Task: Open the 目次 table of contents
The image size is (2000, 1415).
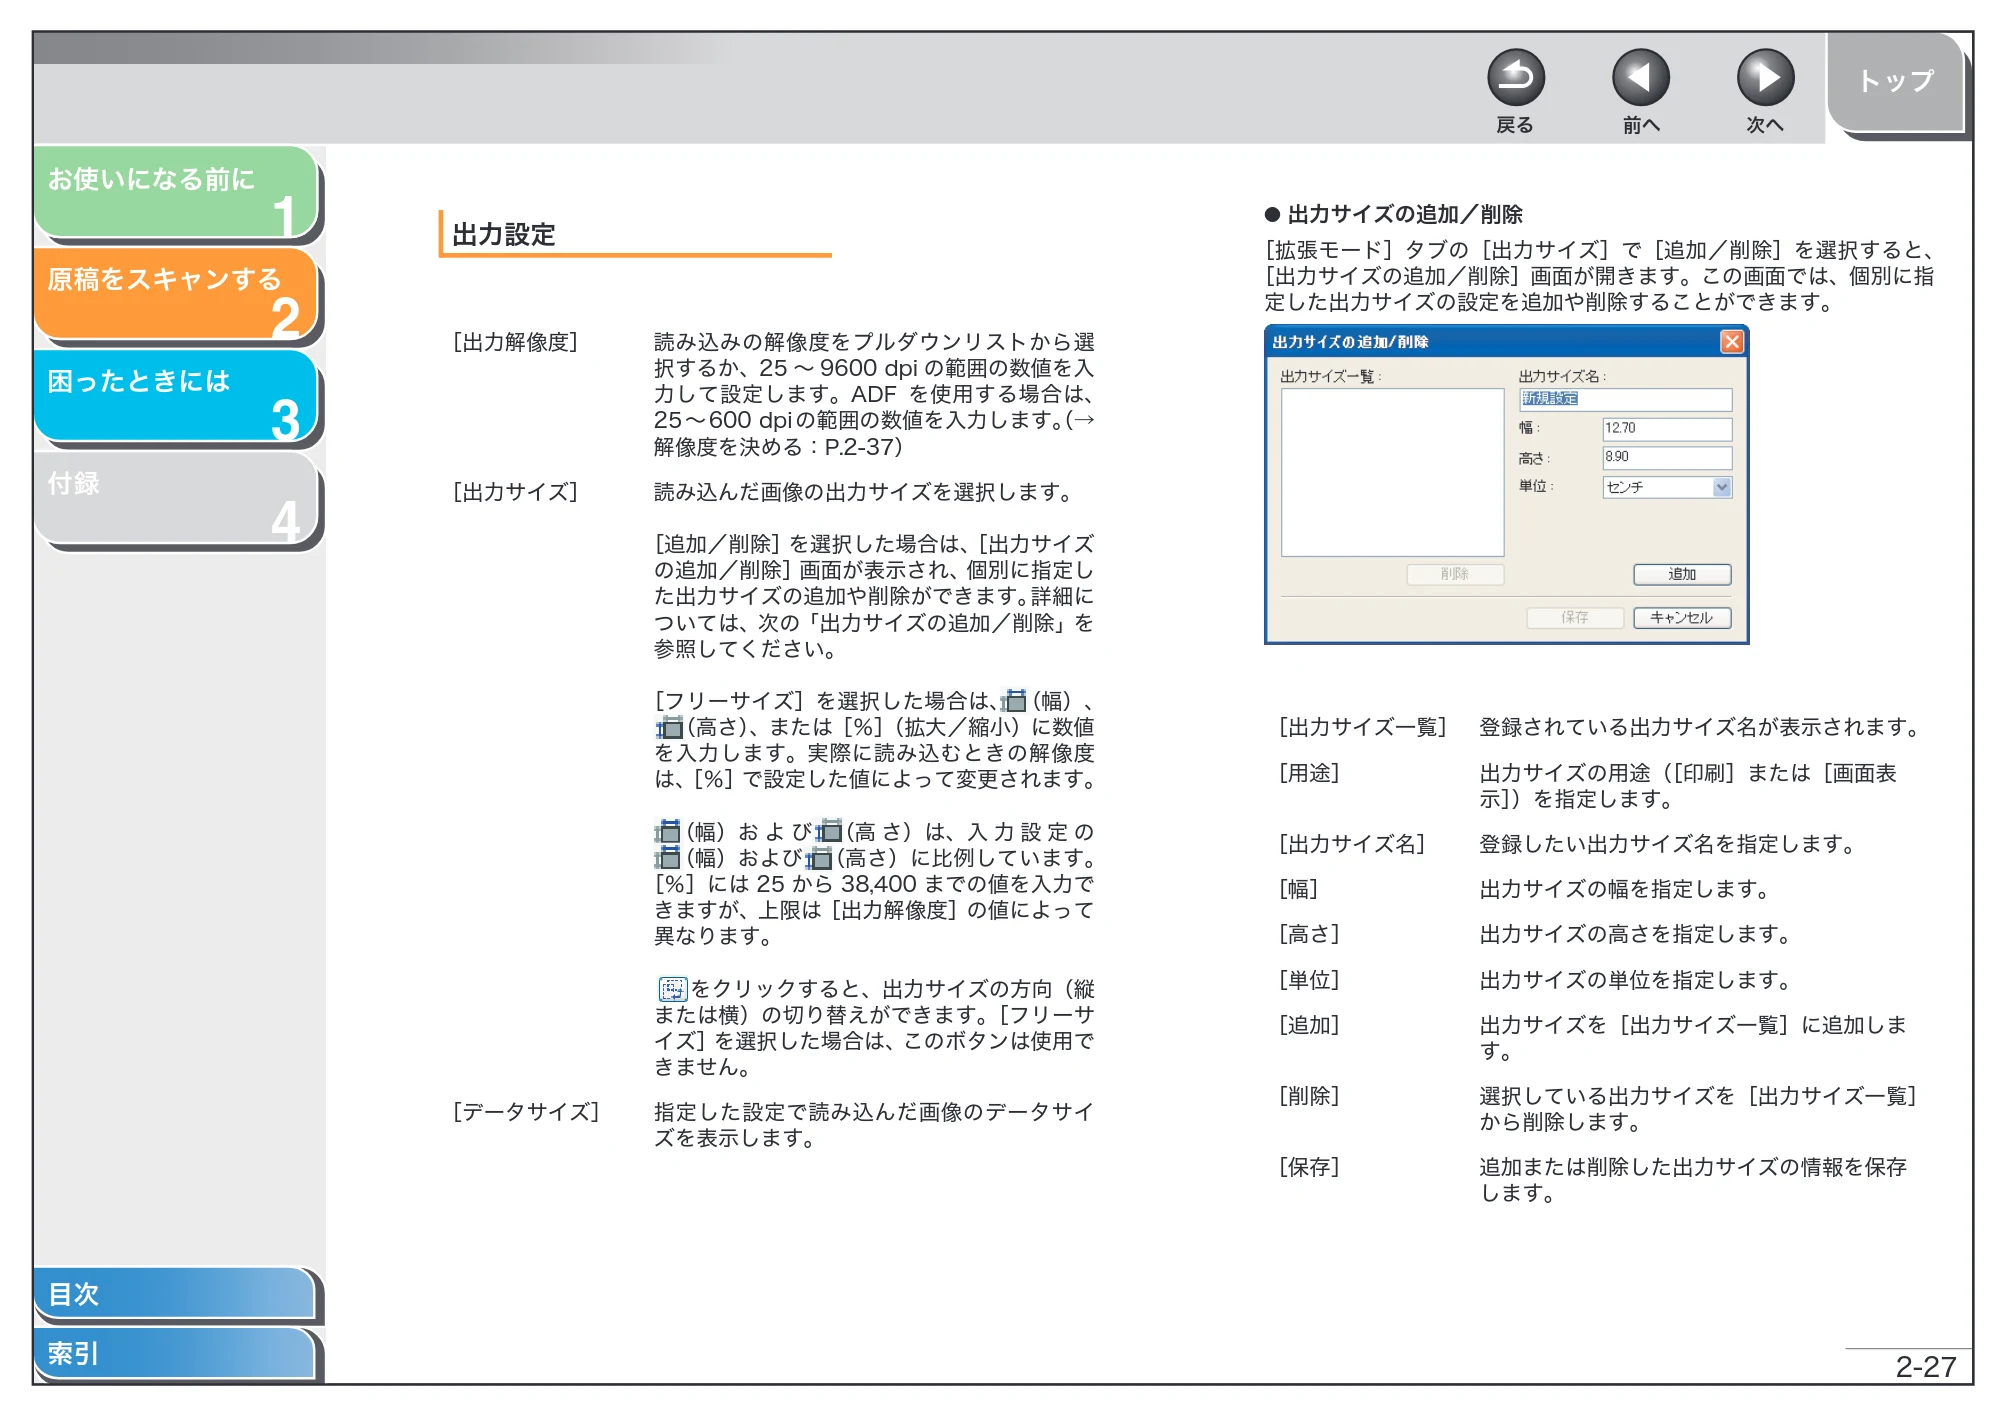Action: coord(175,1294)
